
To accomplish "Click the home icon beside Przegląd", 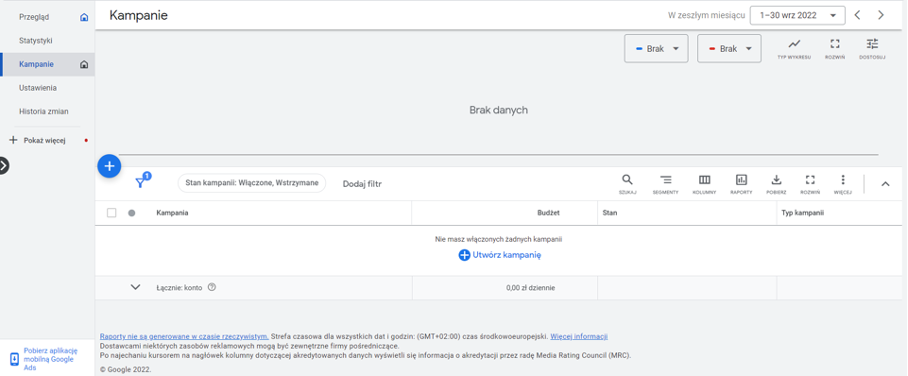I will [84, 17].
